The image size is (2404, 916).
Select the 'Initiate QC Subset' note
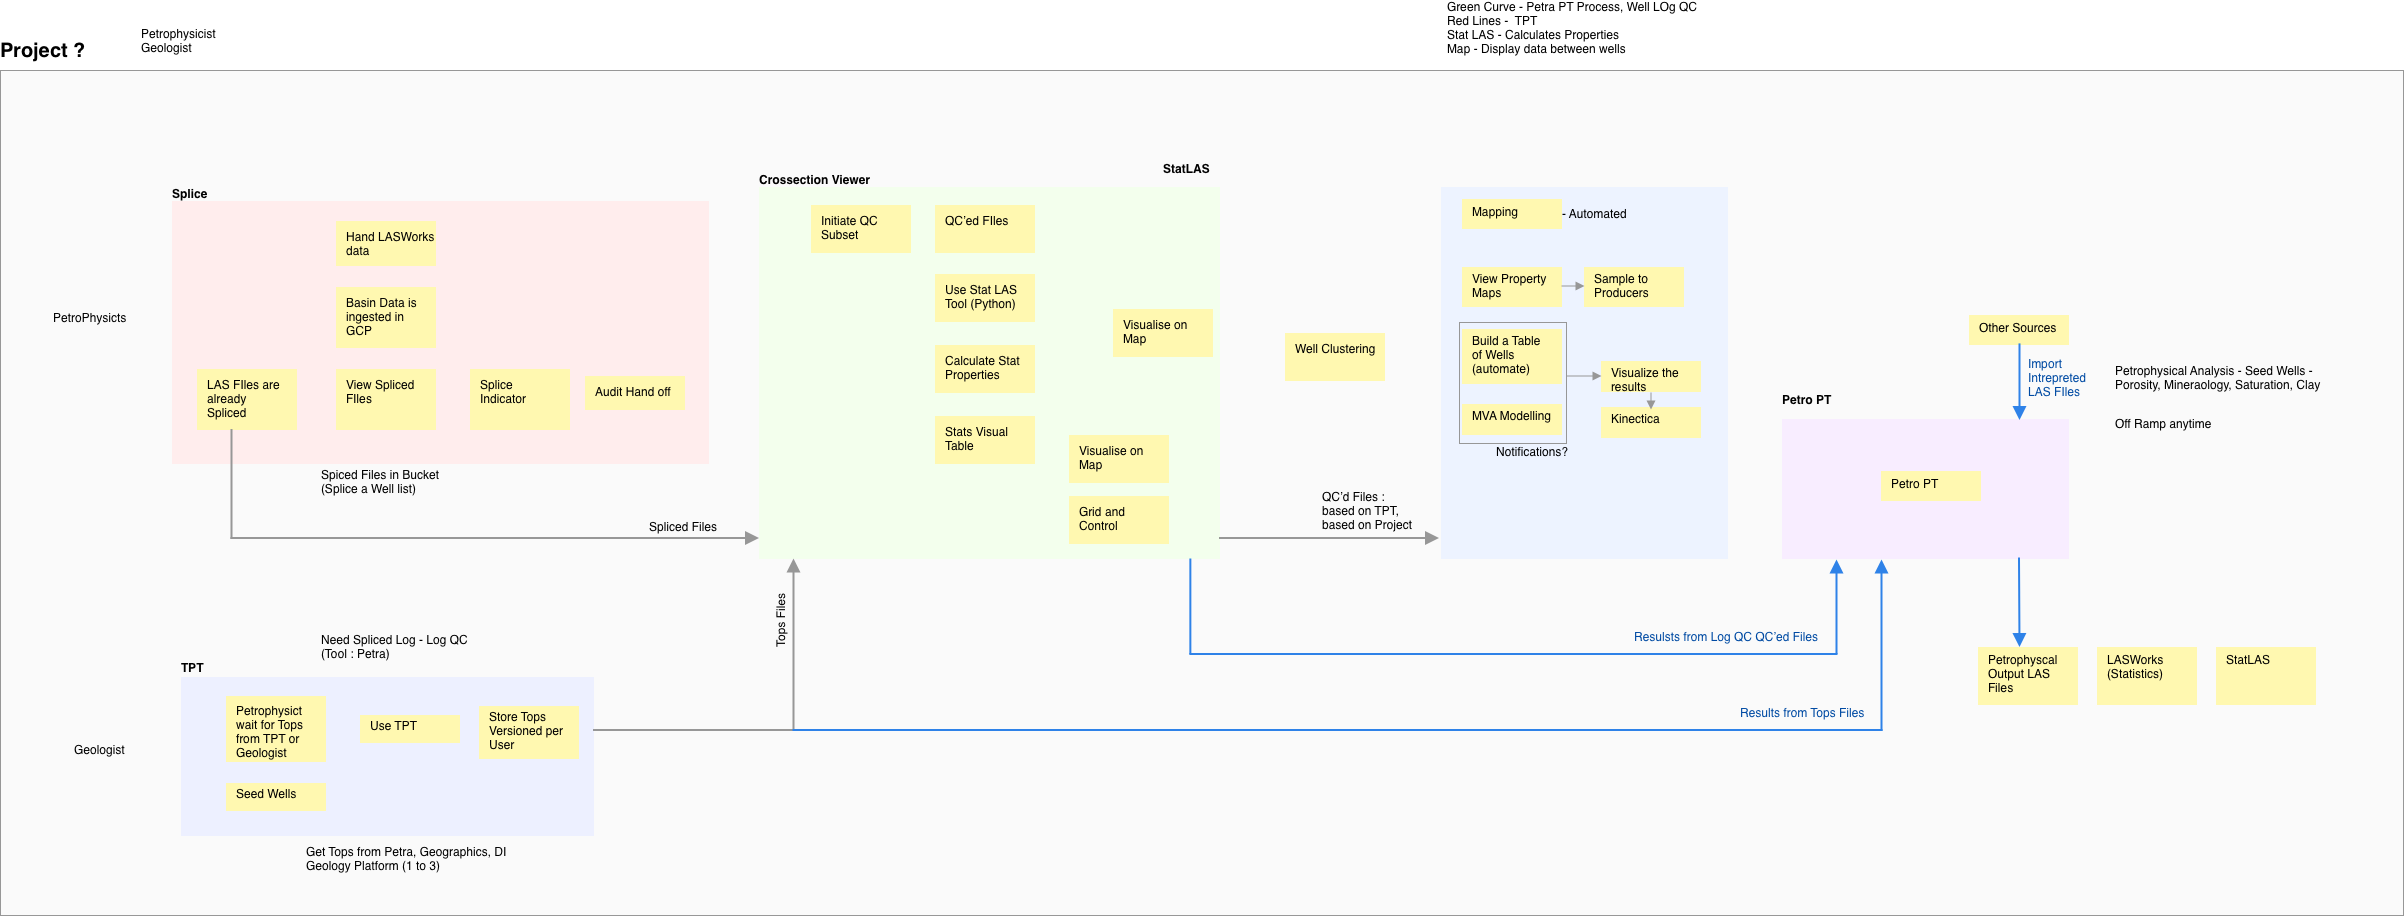coord(860,229)
